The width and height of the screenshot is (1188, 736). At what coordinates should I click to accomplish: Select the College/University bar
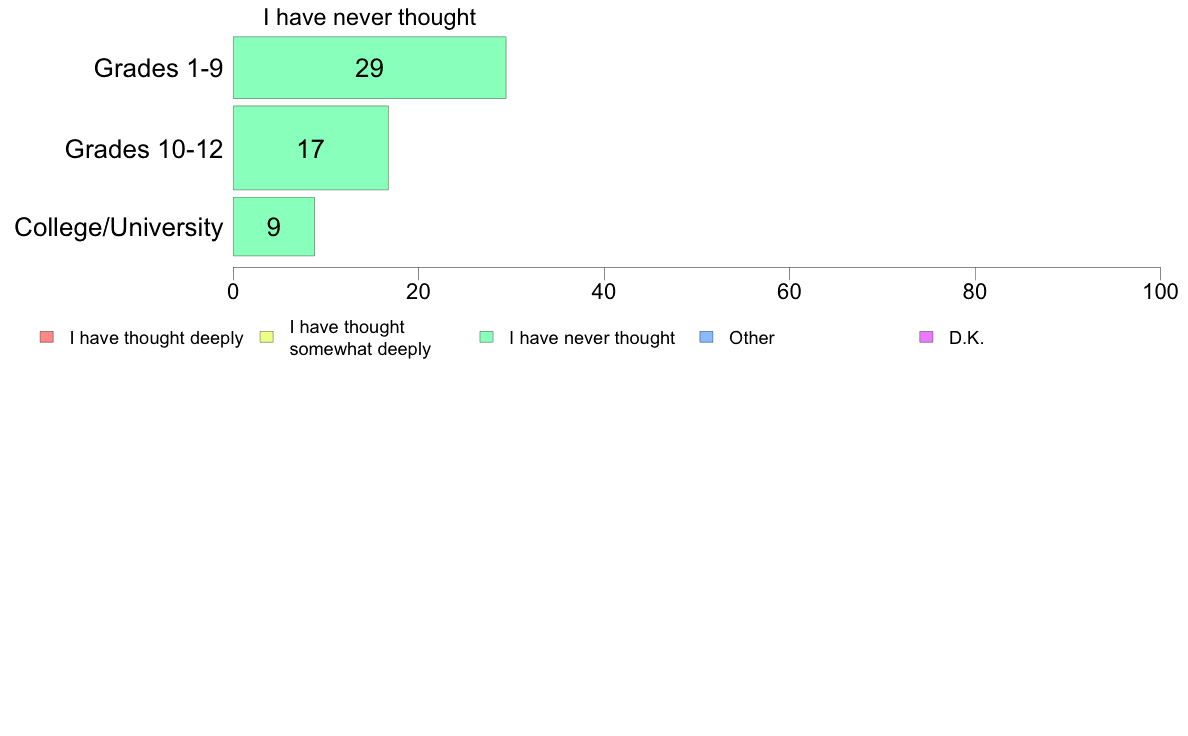pyautogui.click(x=274, y=227)
